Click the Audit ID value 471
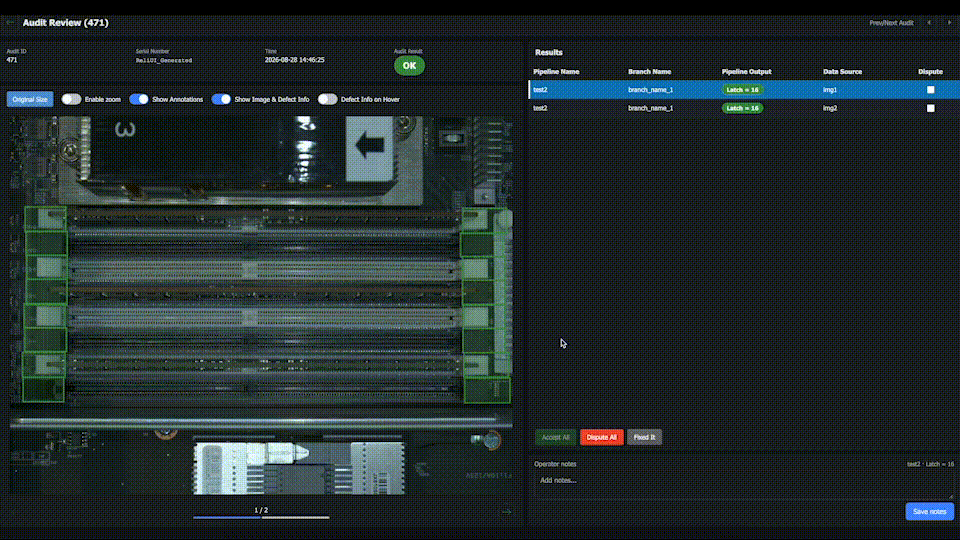The height and width of the screenshot is (540, 960). click(12, 60)
